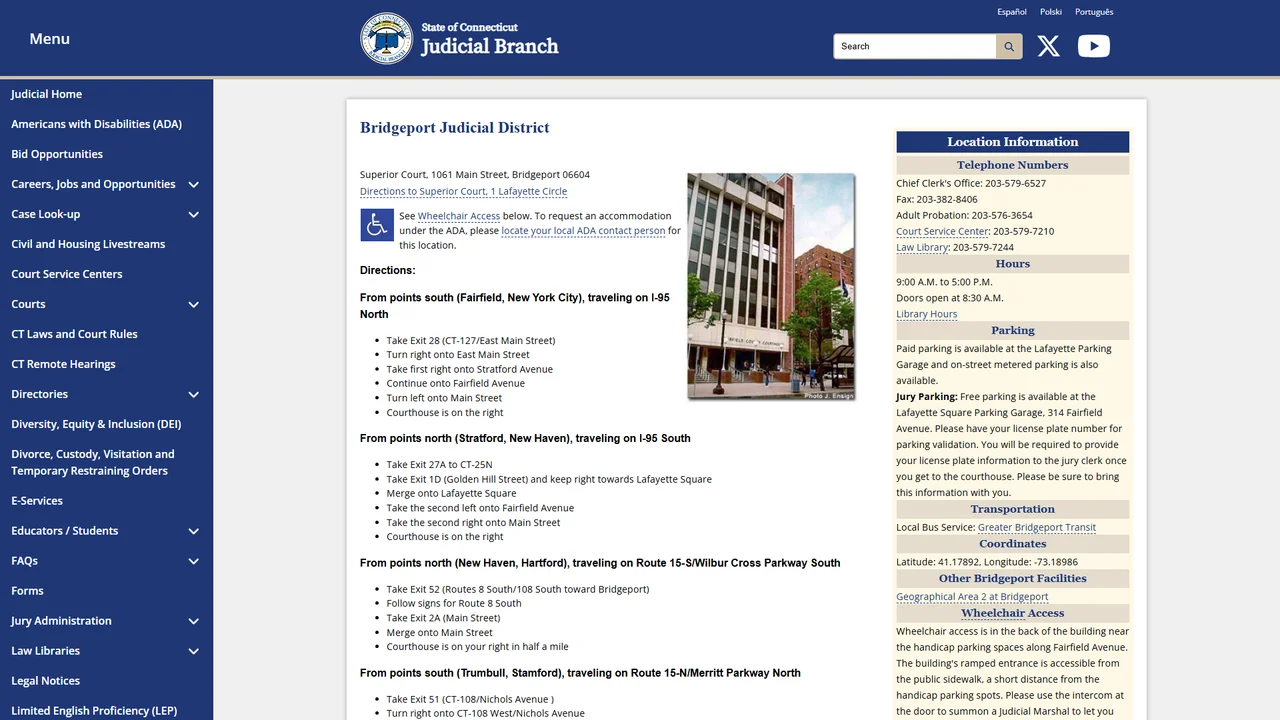Open Civil and Housing Livestreams
The image size is (1280, 720).
point(88,244)
